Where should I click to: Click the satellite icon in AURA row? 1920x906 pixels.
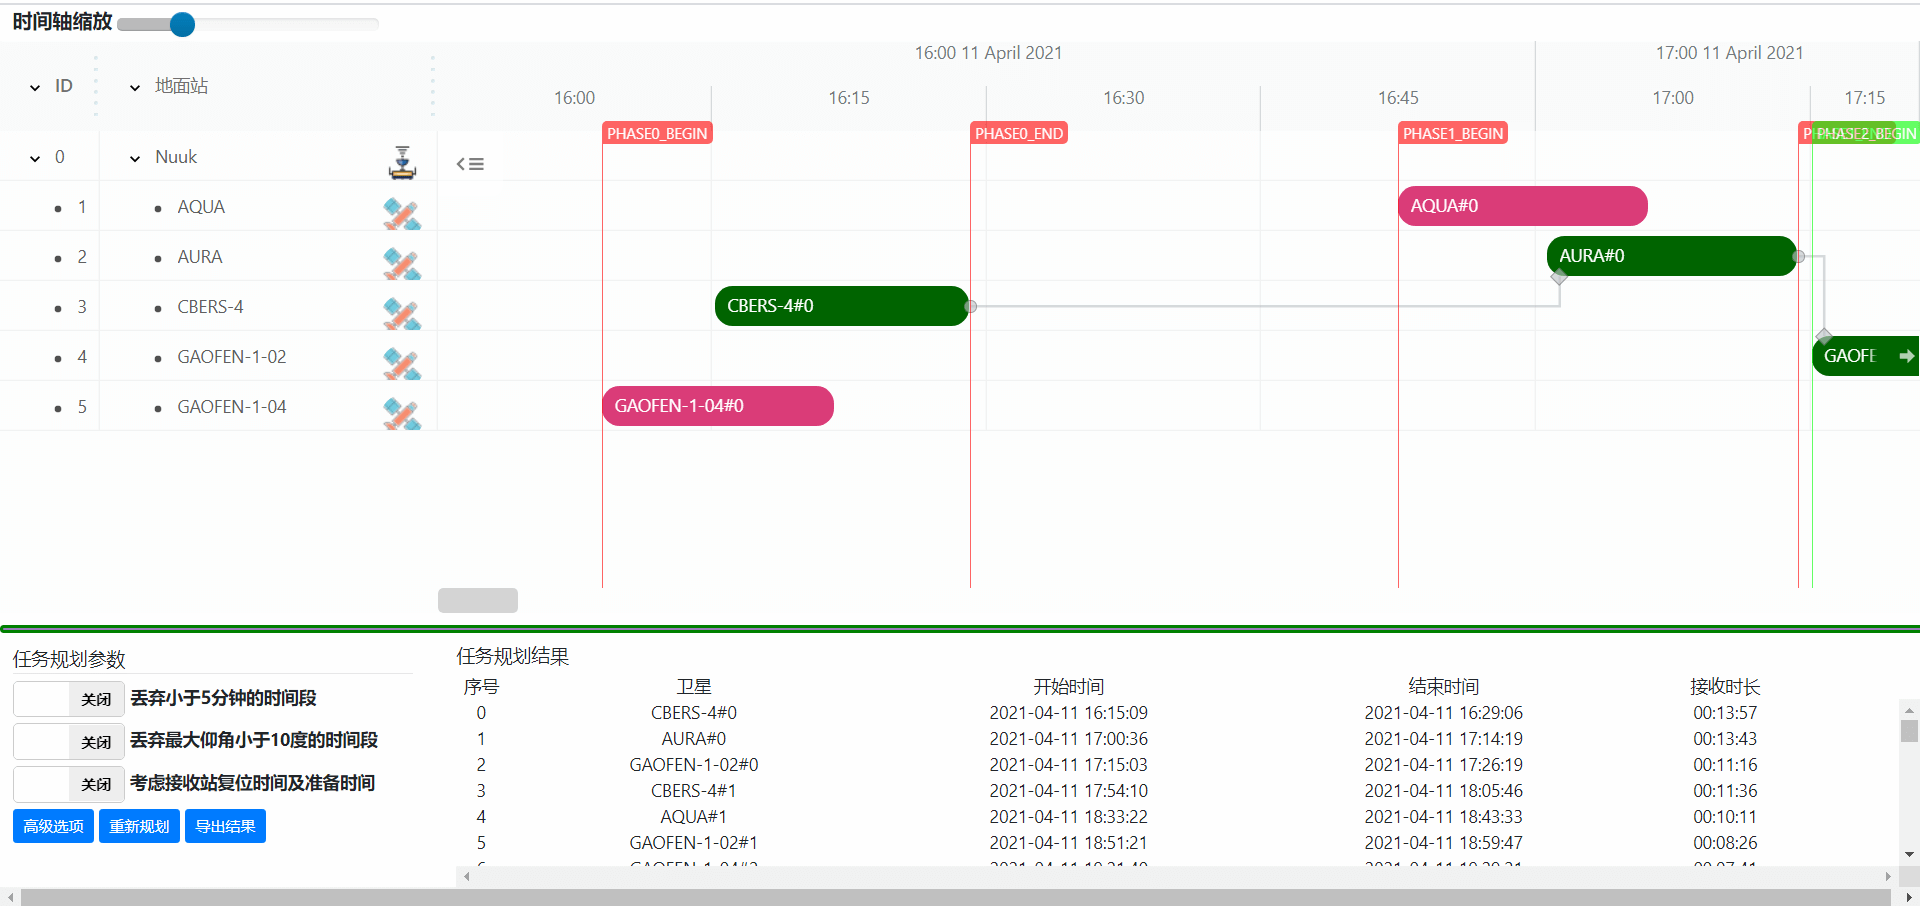(x=402, y=263)
